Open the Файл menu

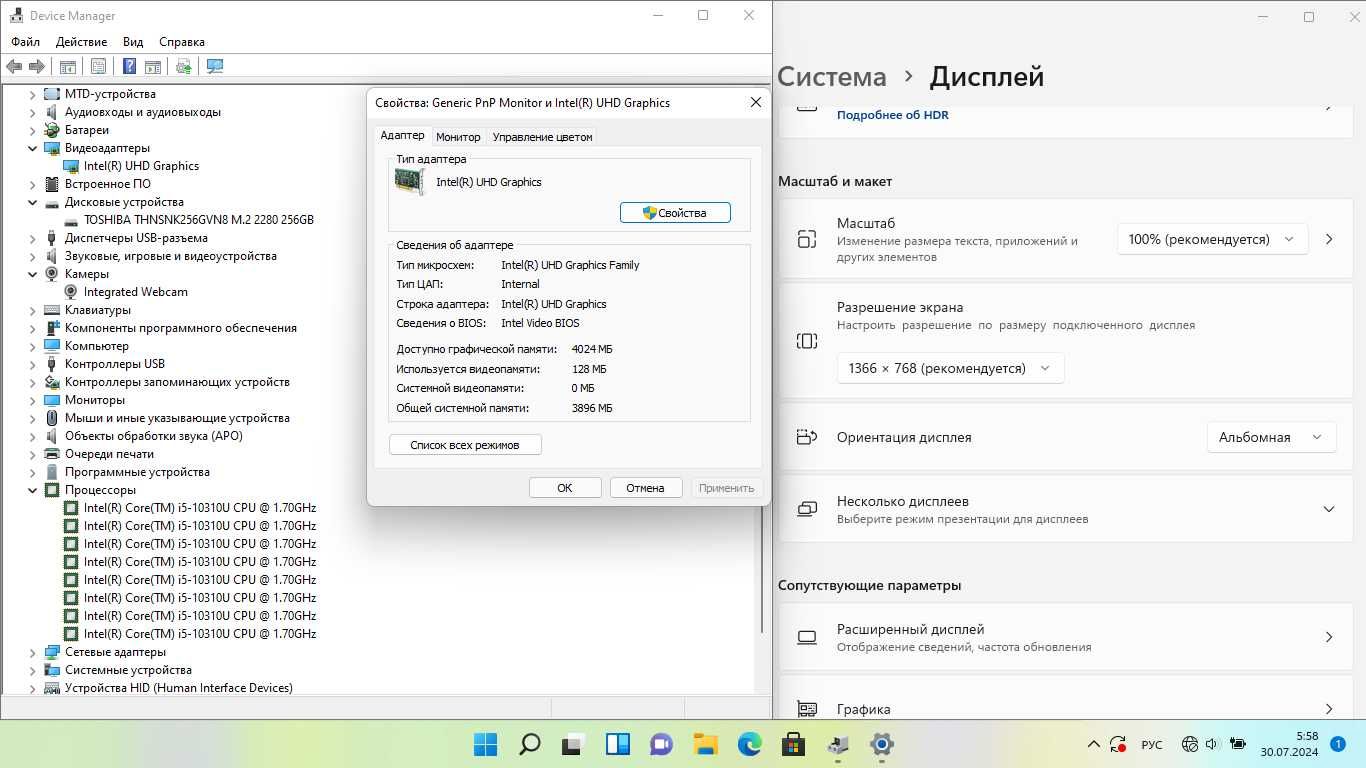26,42
